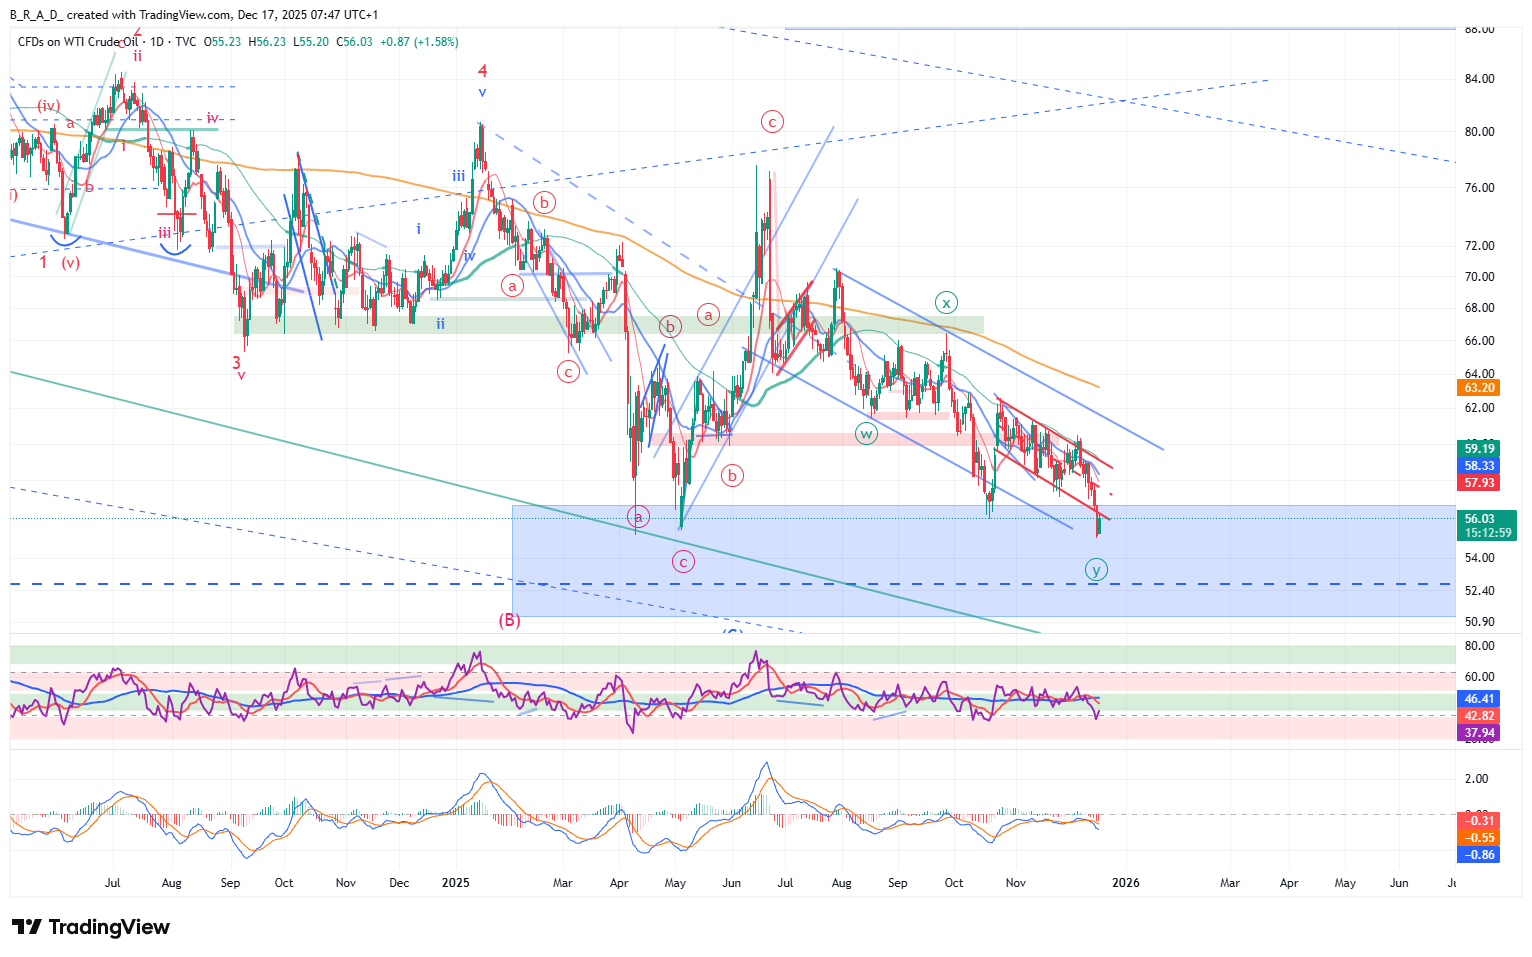The height and width of the screenshot is (957, 1532).
Task: Click the MACD value label -0.86
Action: [1480, 855]
